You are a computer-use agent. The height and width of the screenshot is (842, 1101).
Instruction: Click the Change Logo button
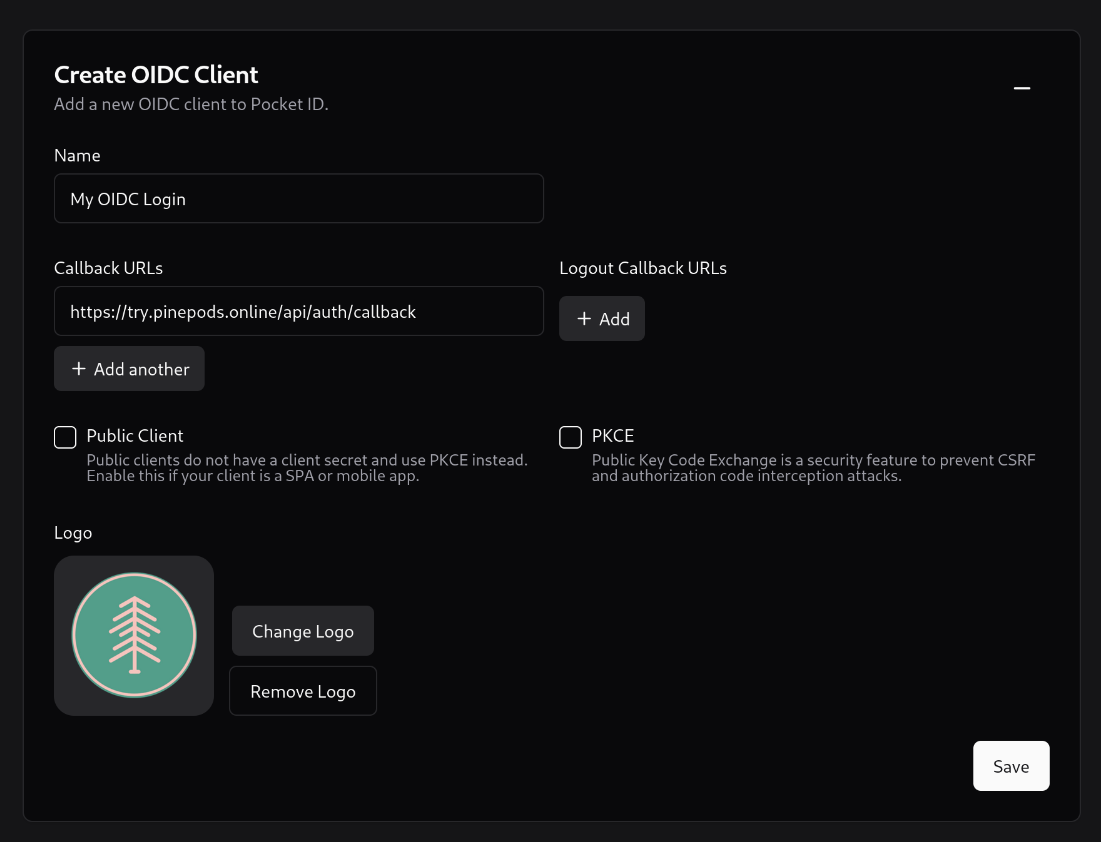point(302,630)
